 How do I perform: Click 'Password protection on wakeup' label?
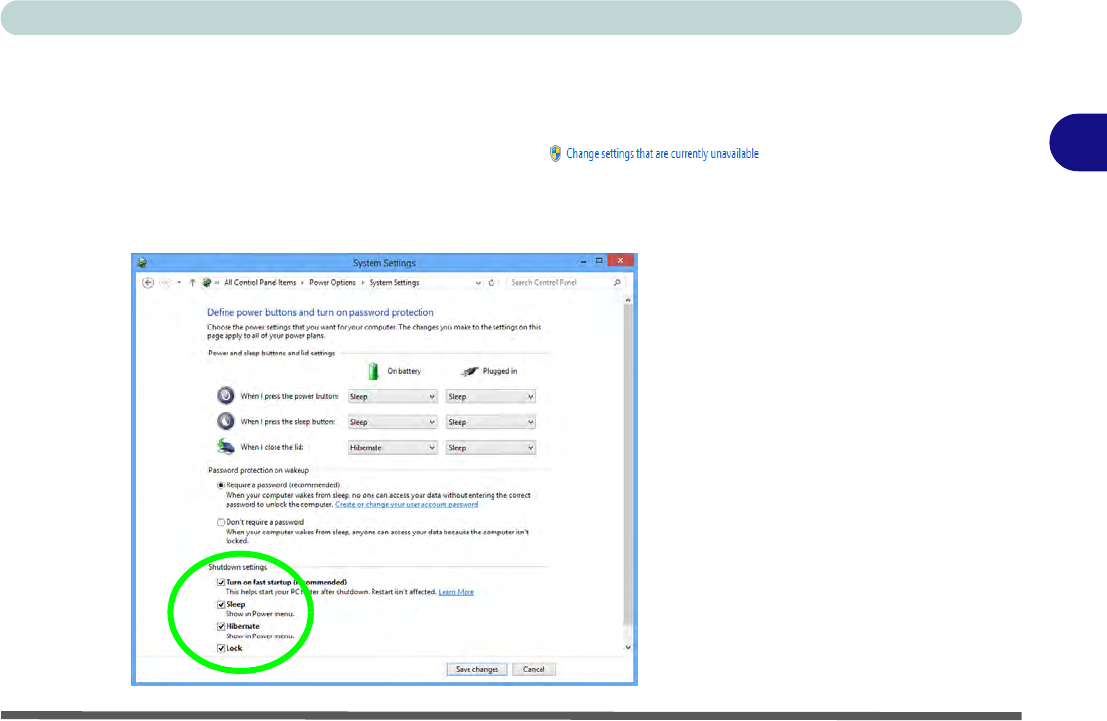click(x=258, y=470)
